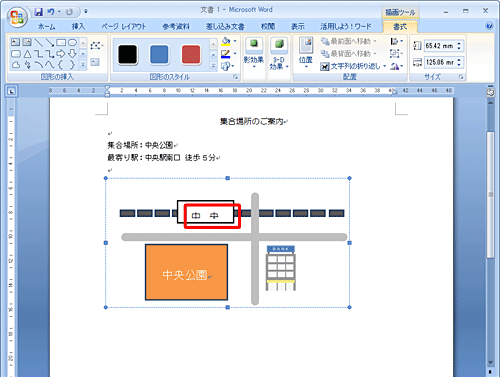
Task: Open the 挿入 tab
Action: 78,26
